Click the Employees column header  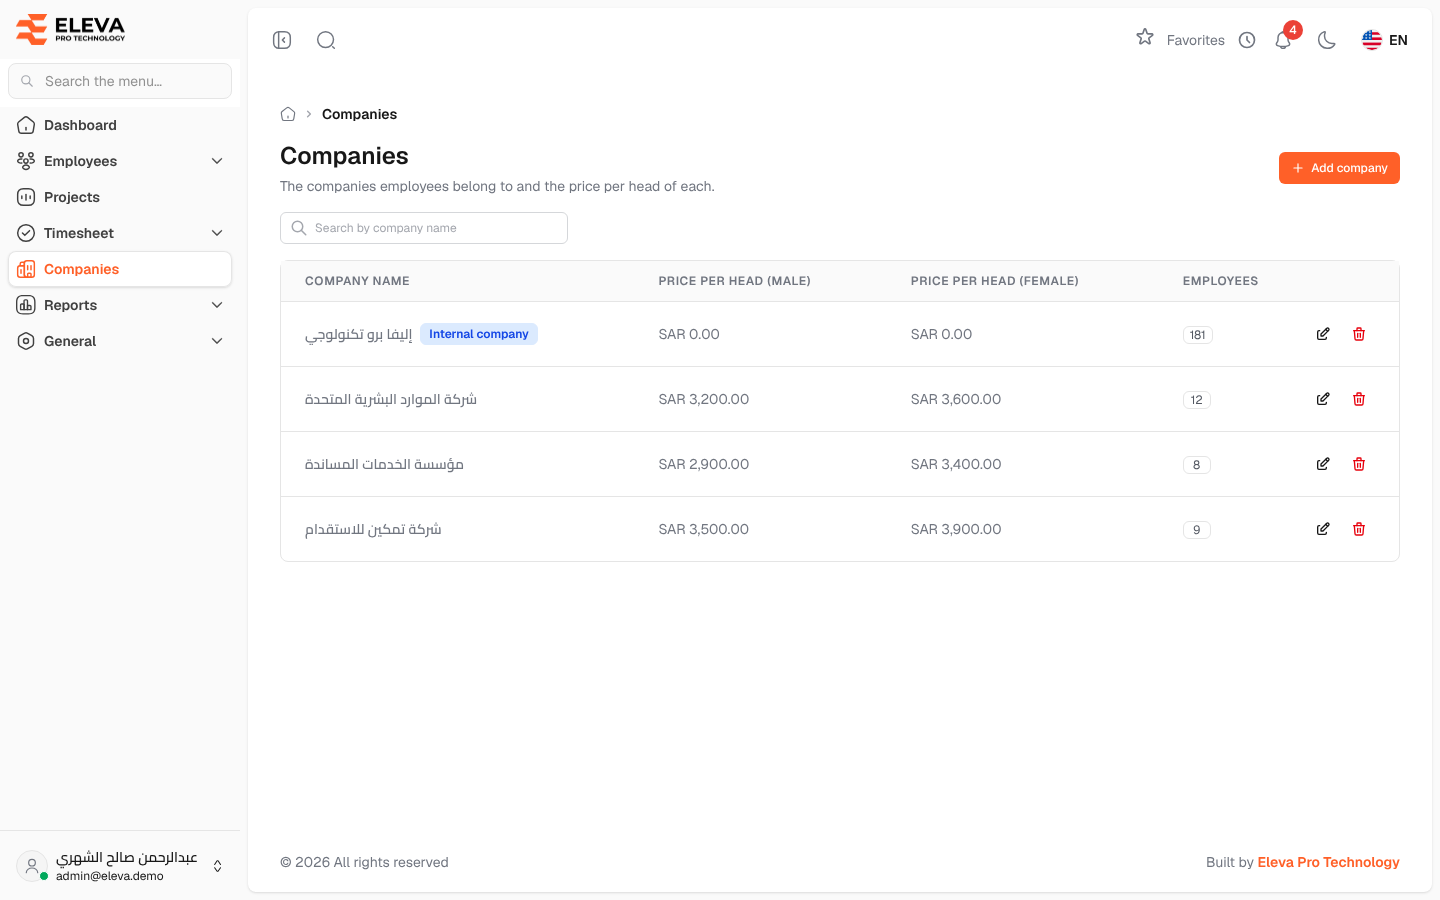(1220, 281)
